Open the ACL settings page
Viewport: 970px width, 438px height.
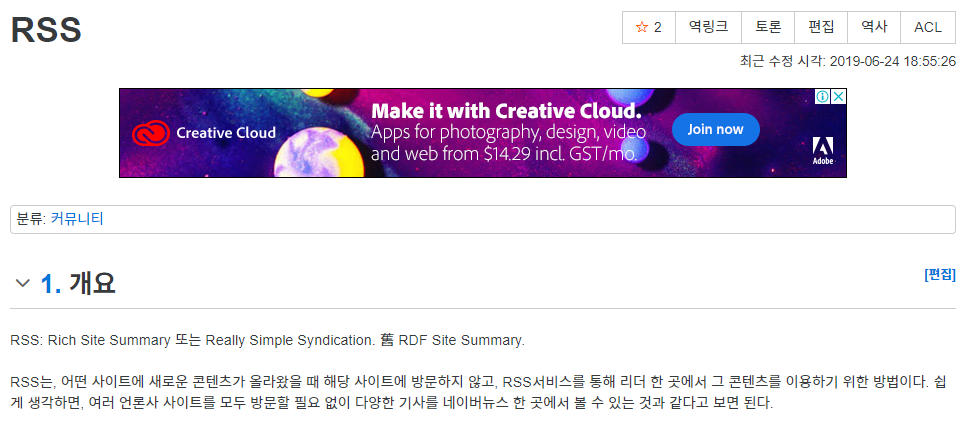coord(928,27)
